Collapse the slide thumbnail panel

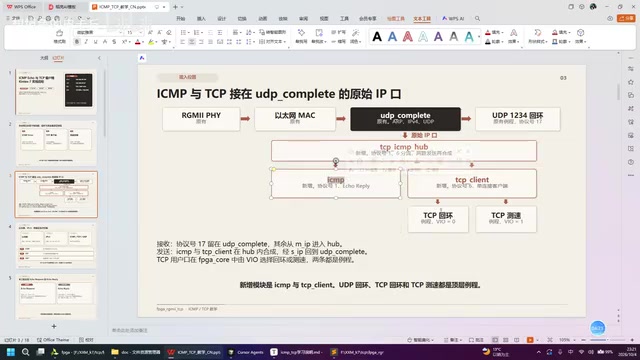click(99, 58)
